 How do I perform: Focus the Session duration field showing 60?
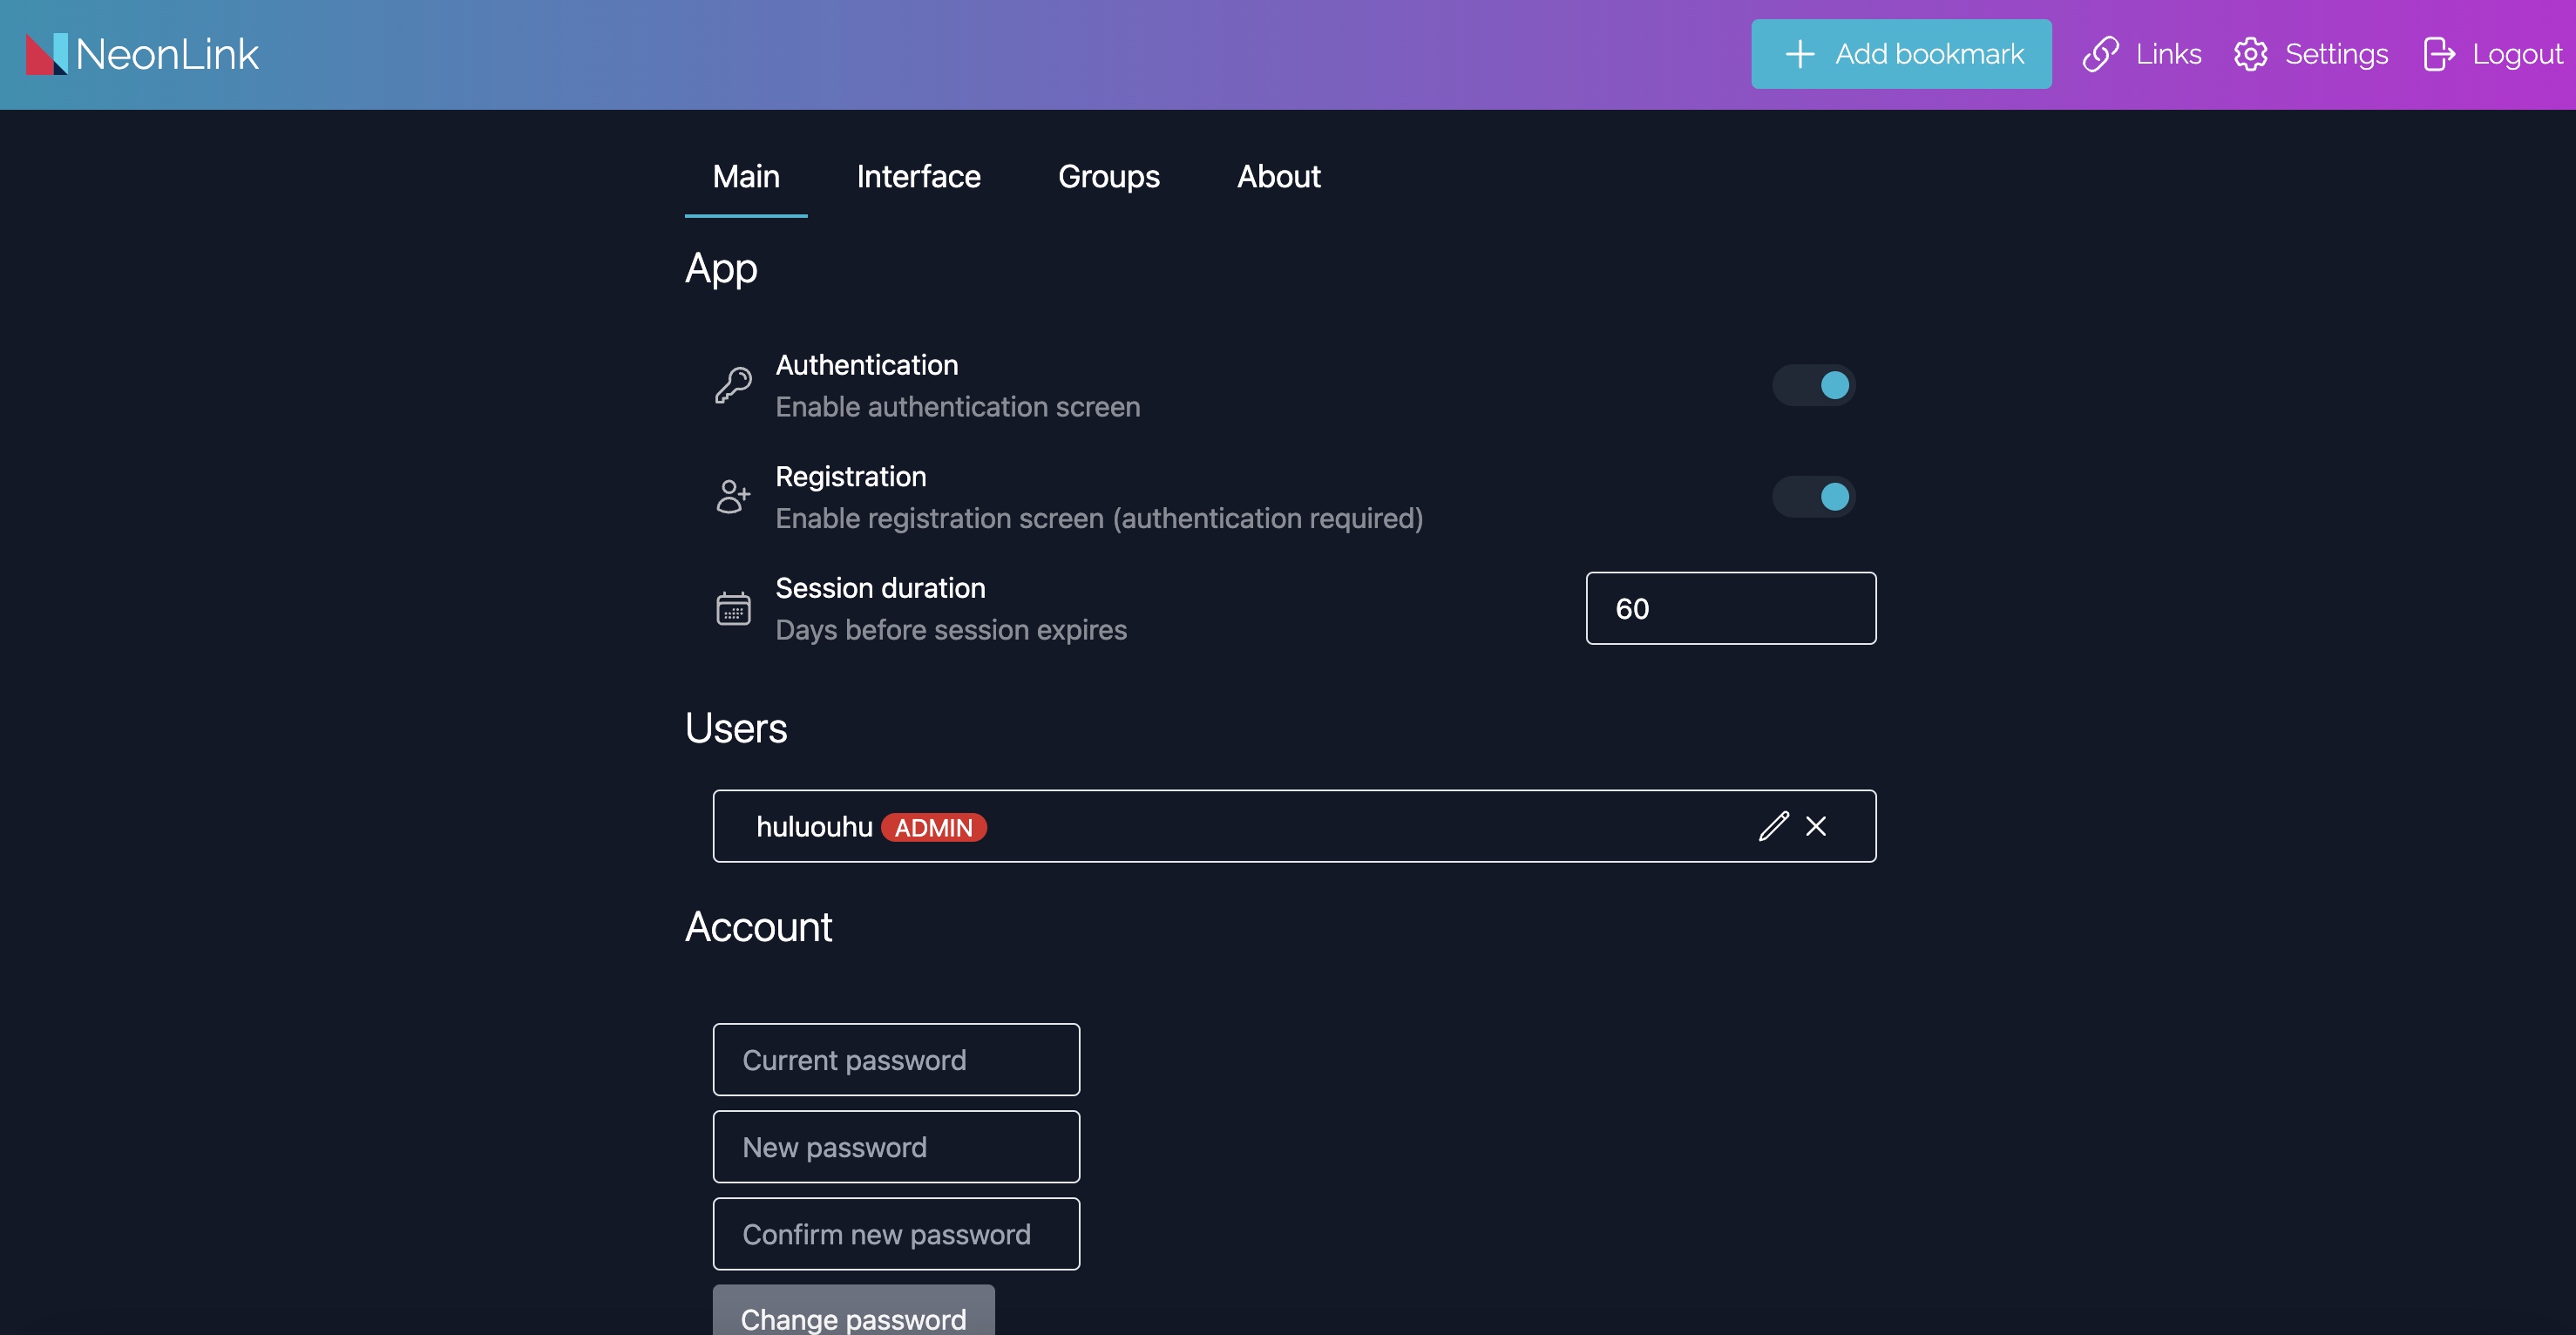pyautogui.click(x=1730, y=608)
